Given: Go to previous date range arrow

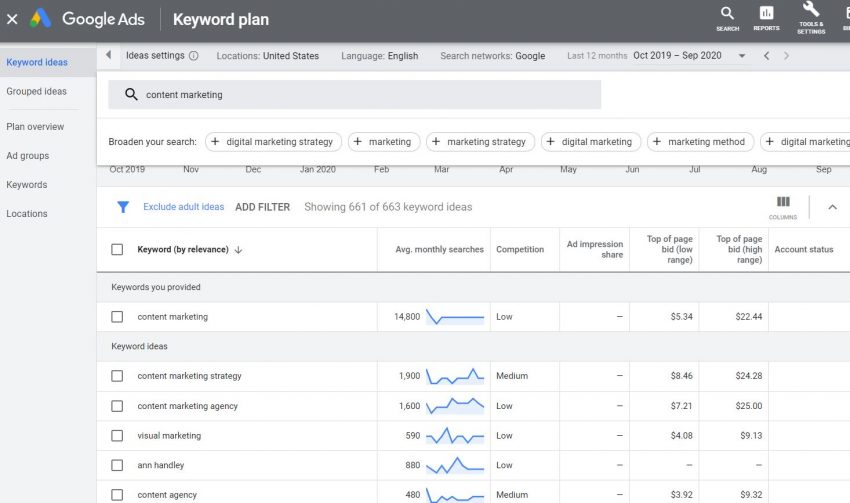Looking at the screenshot, I should [x=767, y=56].
